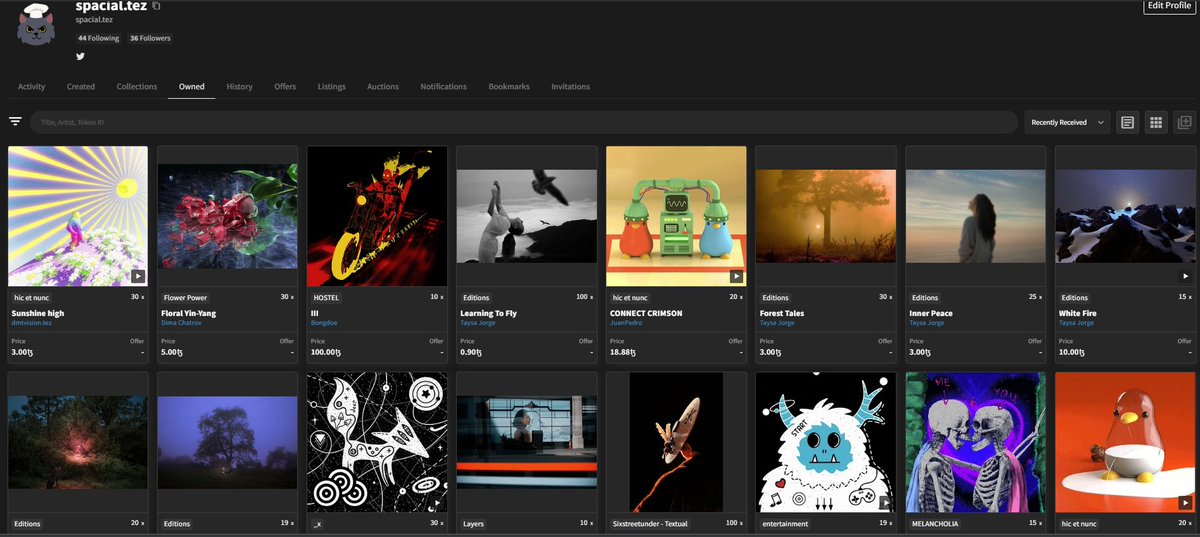
Task: Switch to the Created tab
Action: coord(81,87)
